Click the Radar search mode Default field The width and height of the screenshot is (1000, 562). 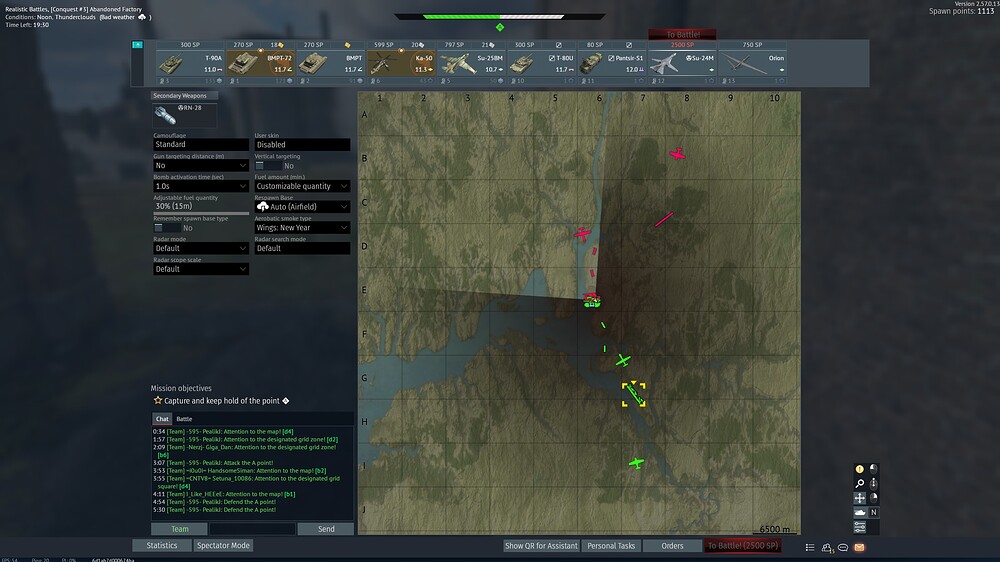tap(302, 248)
